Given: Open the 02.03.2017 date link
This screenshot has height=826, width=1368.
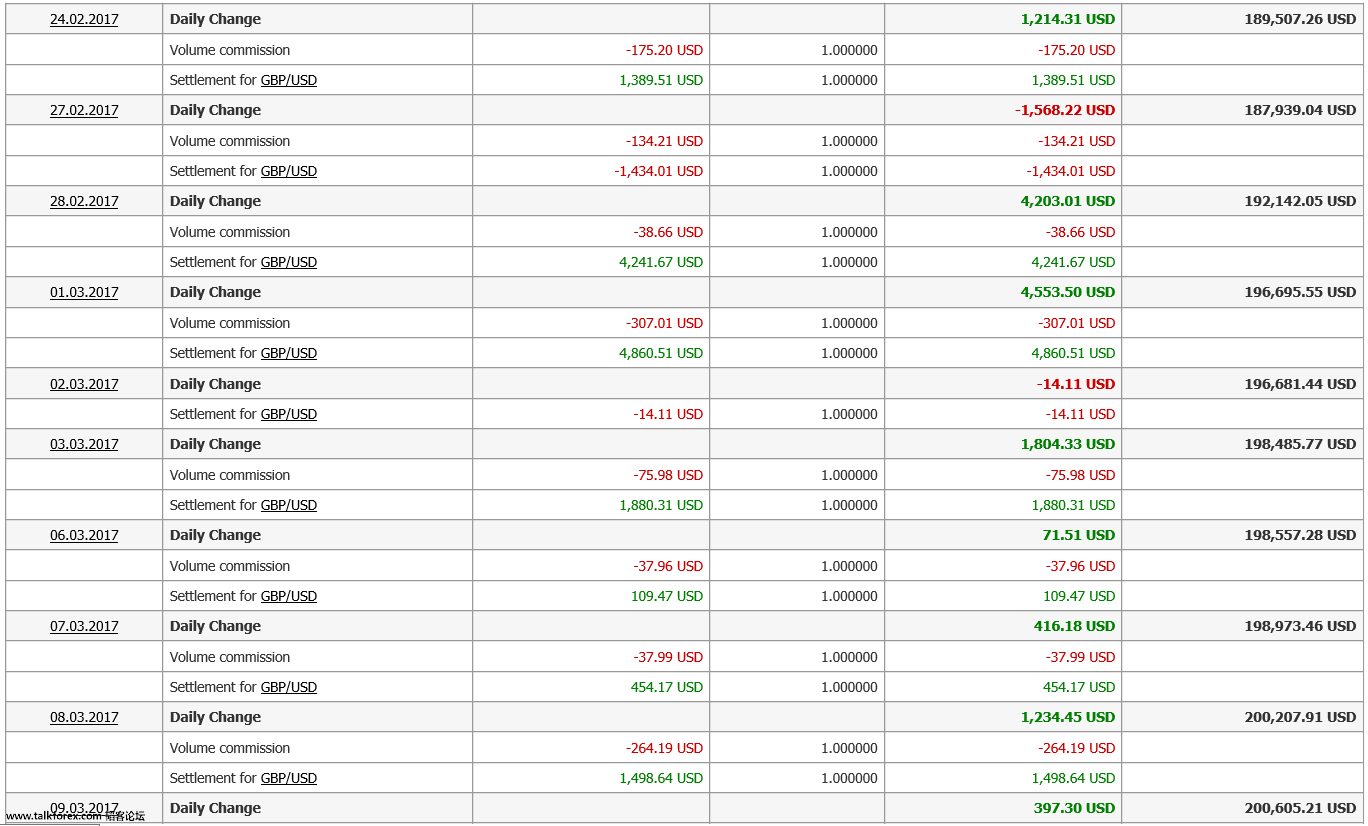Looking at the screenshot, I should pyautogui.click(x=84, y=384).
